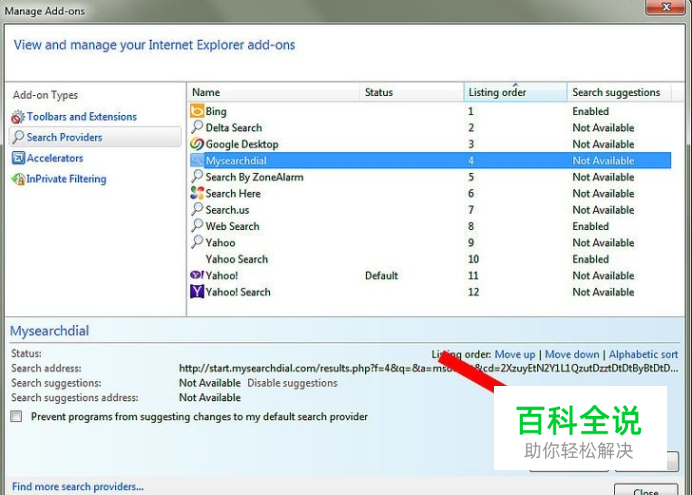The width and height of the screenshot is (692, 495).
Task: Click the Yahoo! purple logo icon
Action: [x=197, y=275]
